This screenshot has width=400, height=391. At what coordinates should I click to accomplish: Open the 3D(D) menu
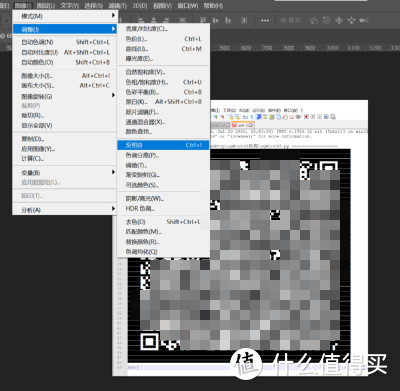click(140, 6)
